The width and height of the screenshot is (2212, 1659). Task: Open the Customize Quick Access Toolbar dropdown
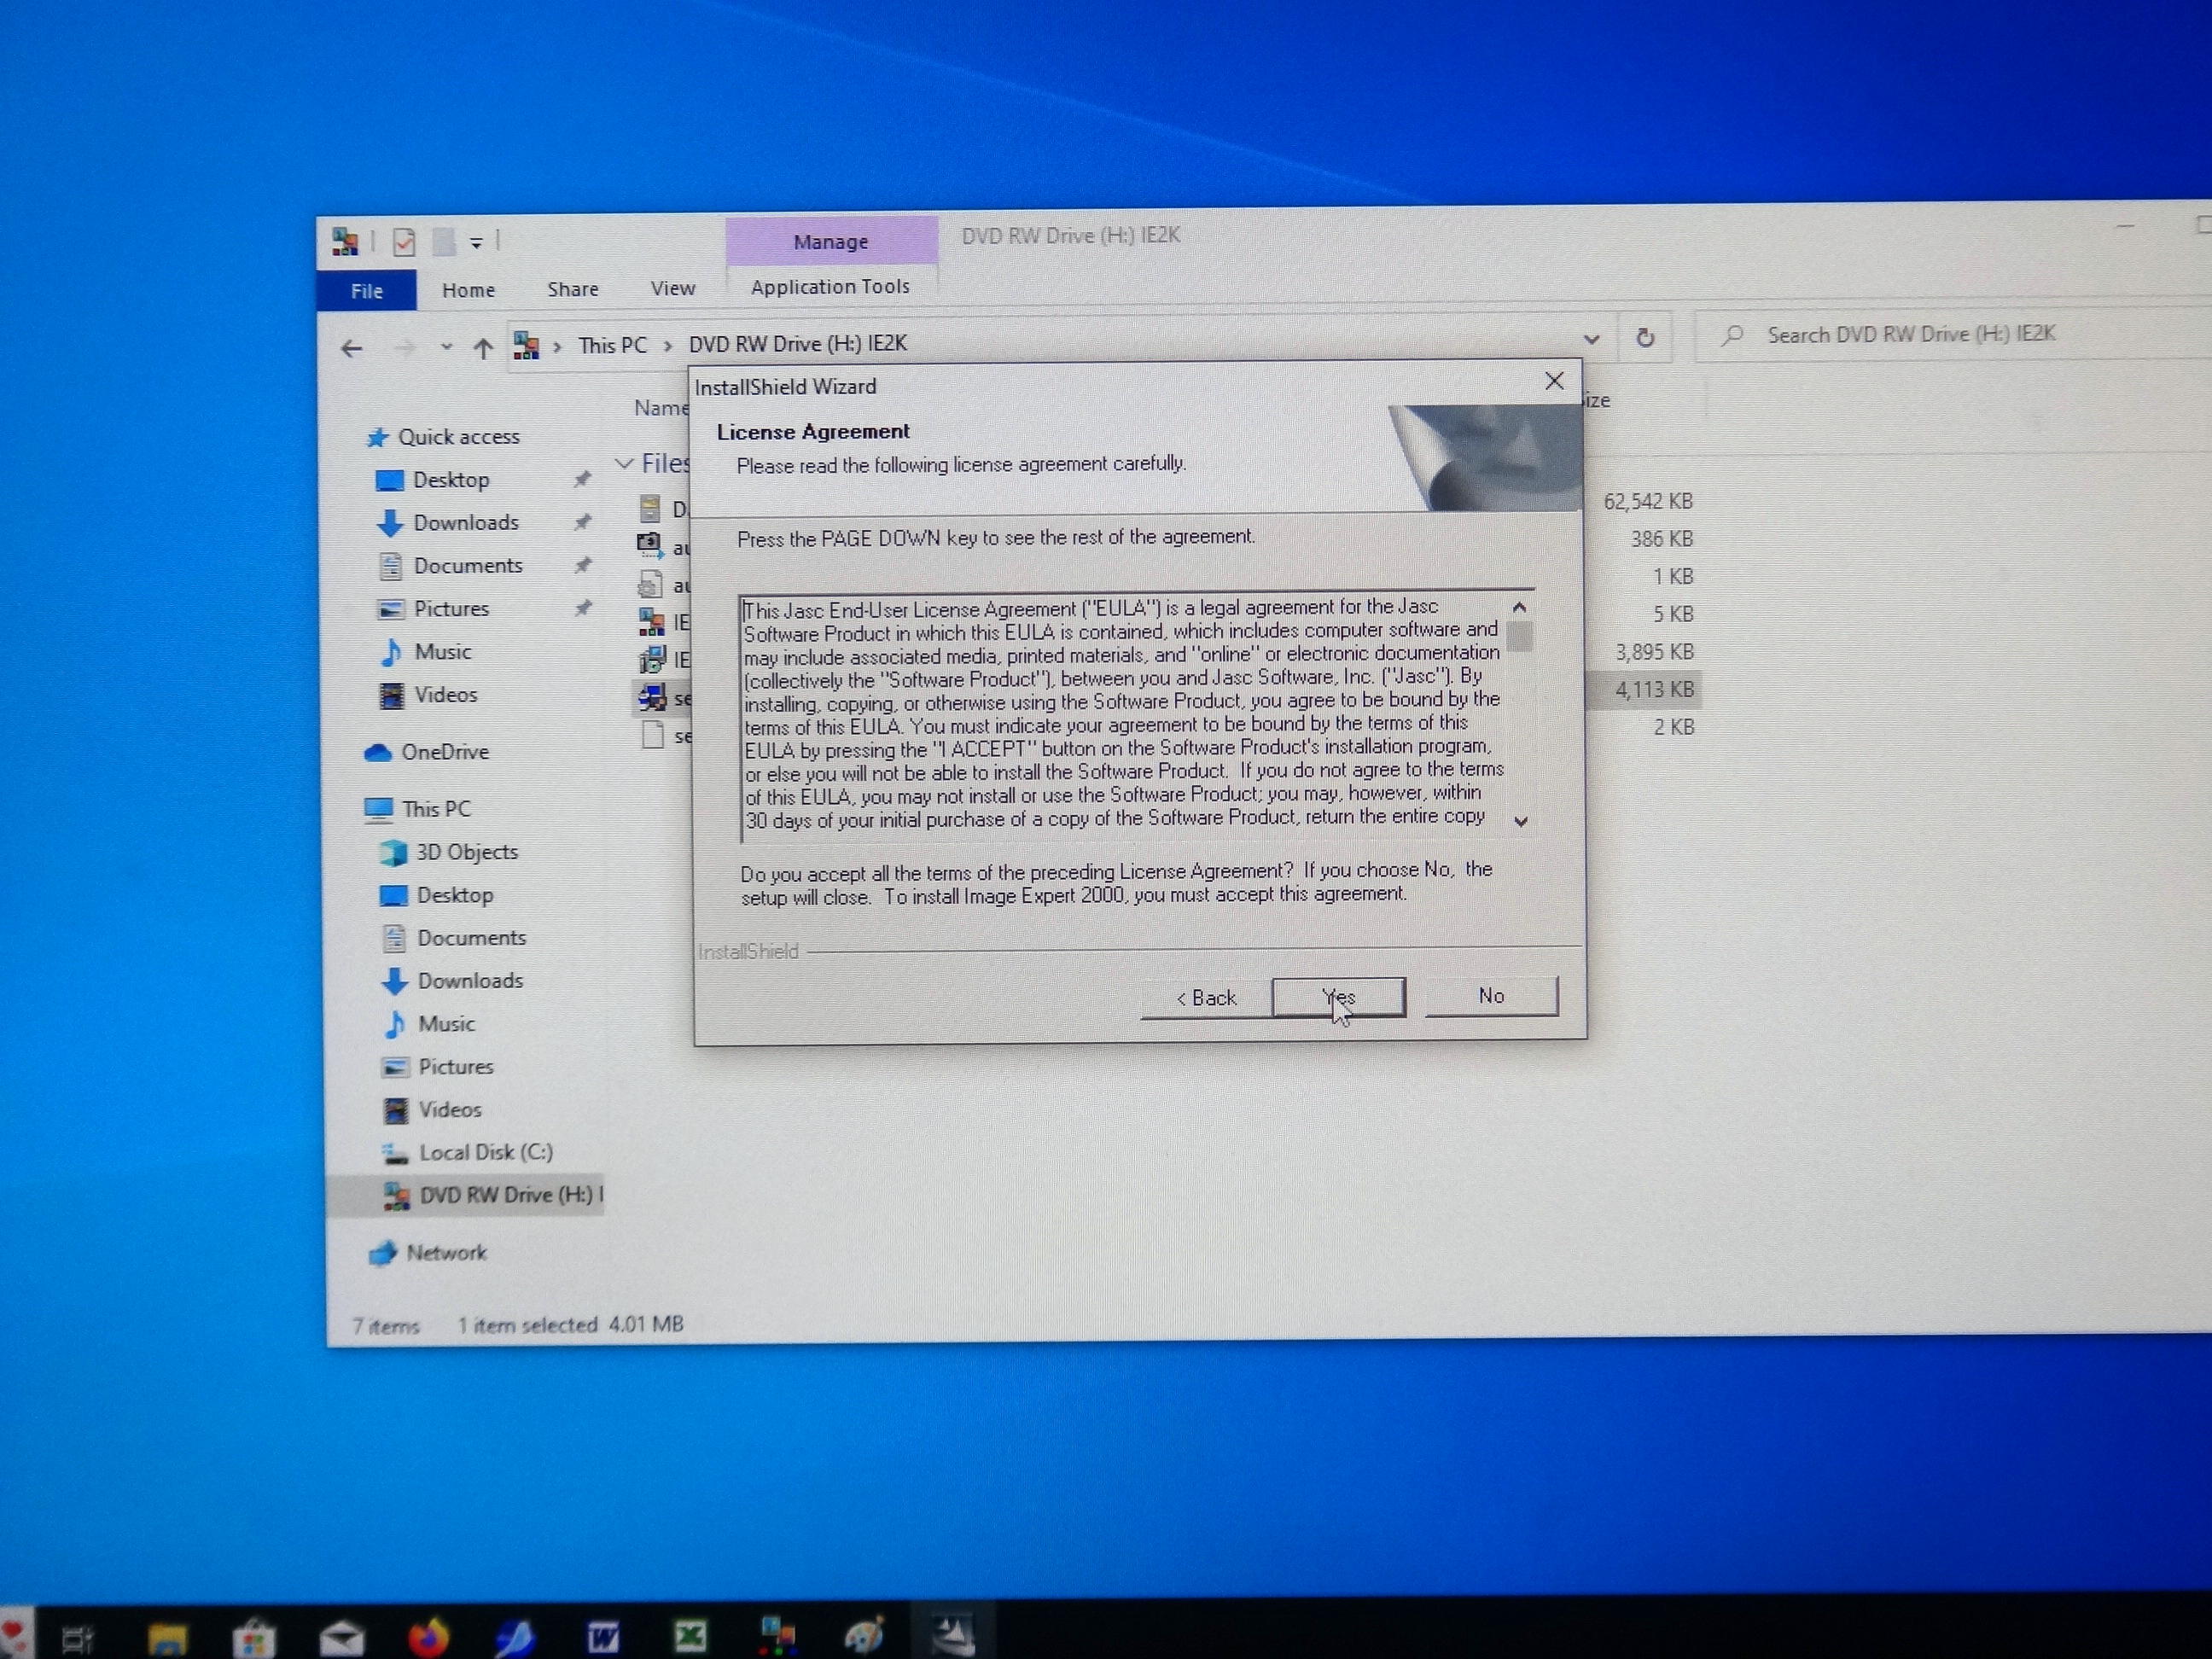pyautogui.click(x=476, y=243)
